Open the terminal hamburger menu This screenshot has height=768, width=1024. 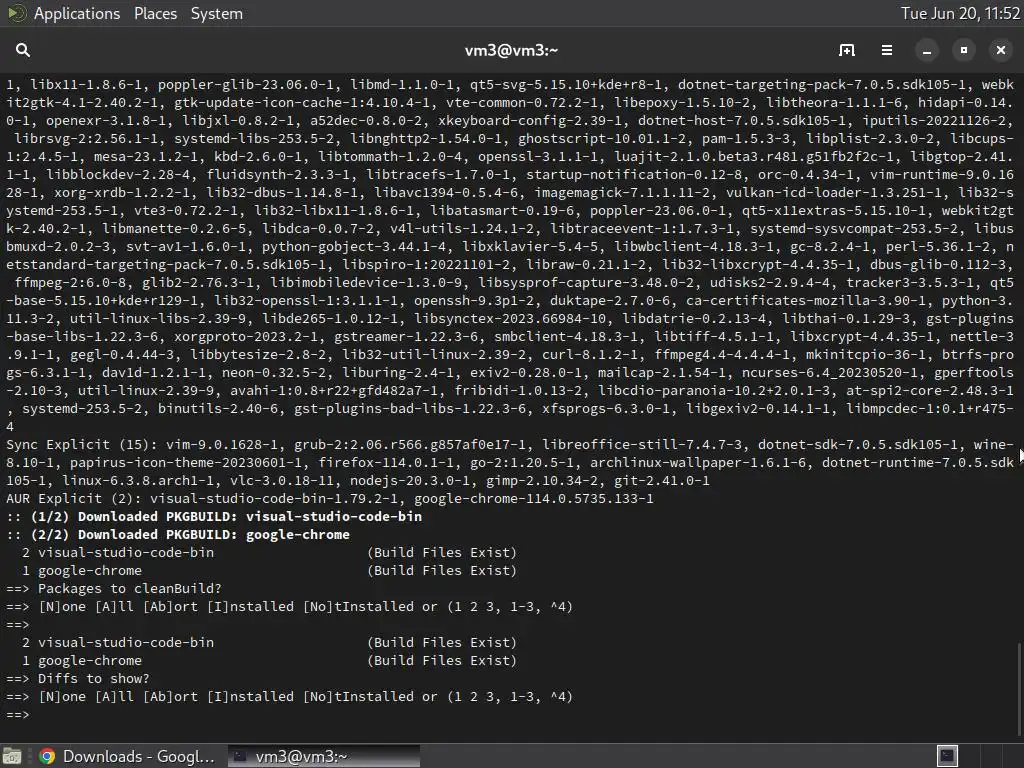point(887,50)
